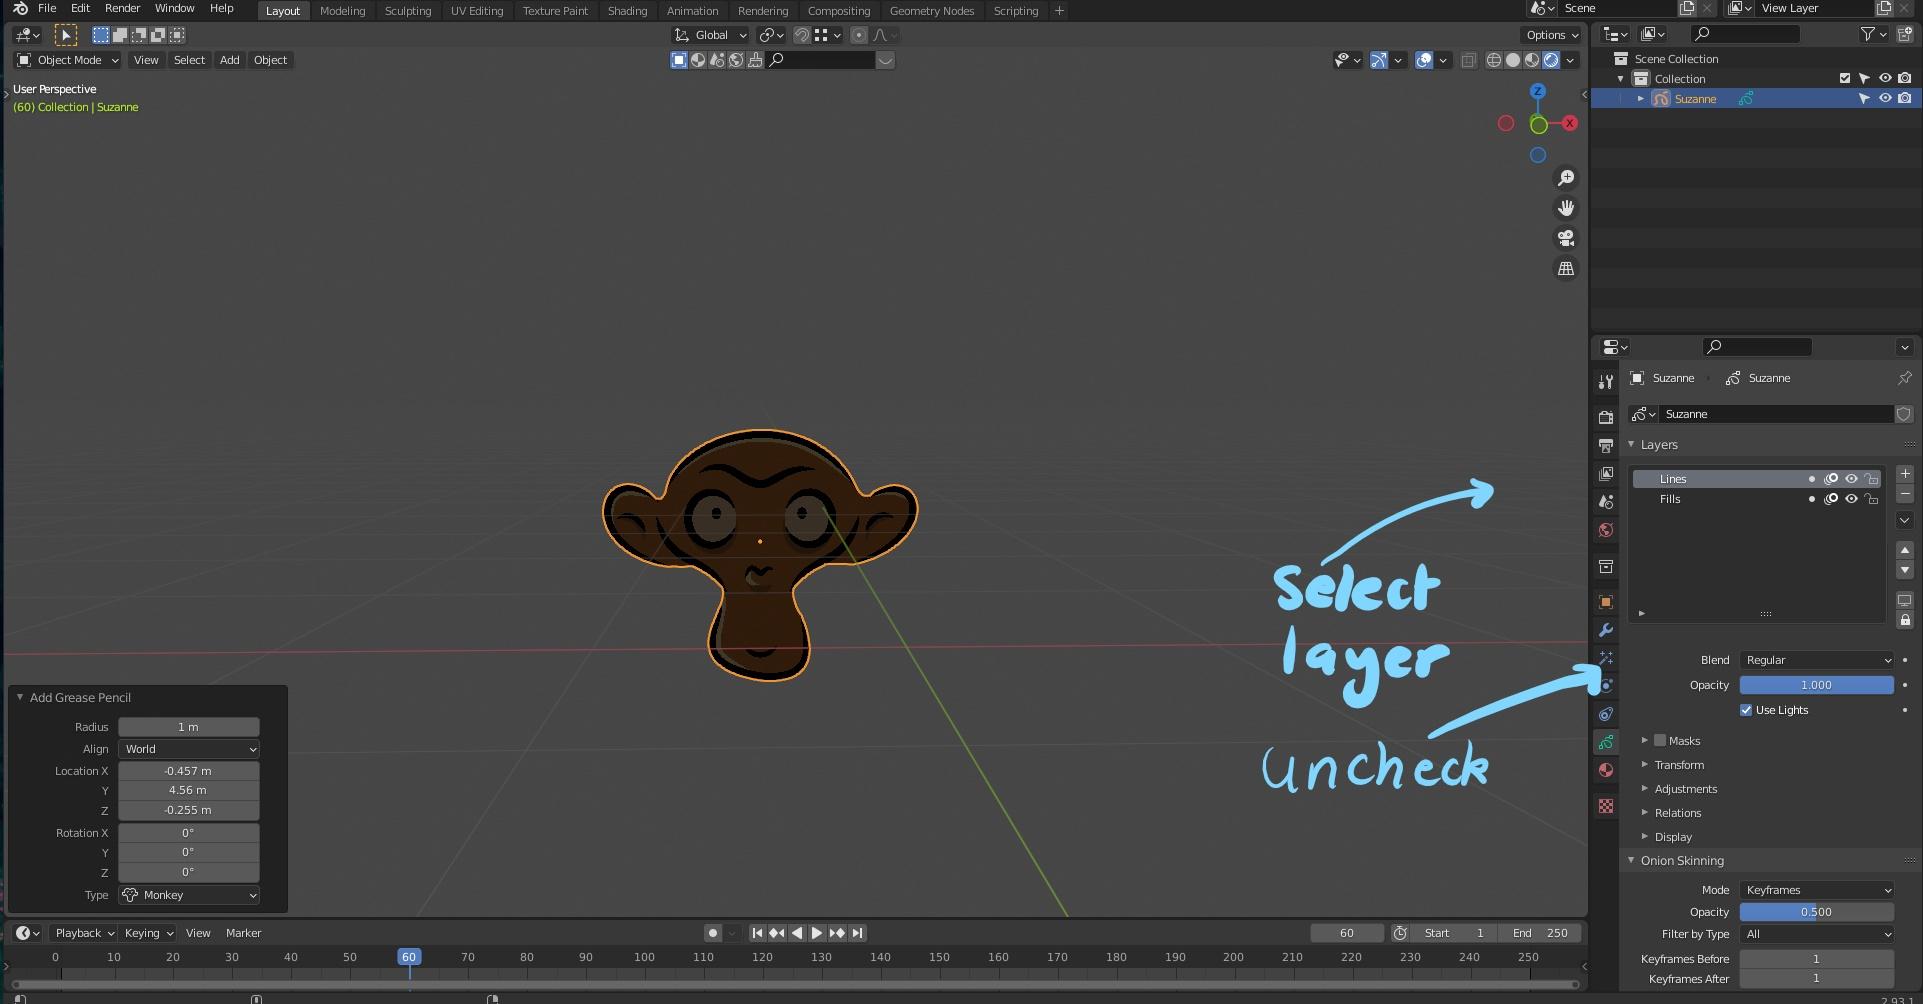The image size is (1923, 1004).
Task: Open the Global transform orientation dropdown
Action: [x=711, y=35]
